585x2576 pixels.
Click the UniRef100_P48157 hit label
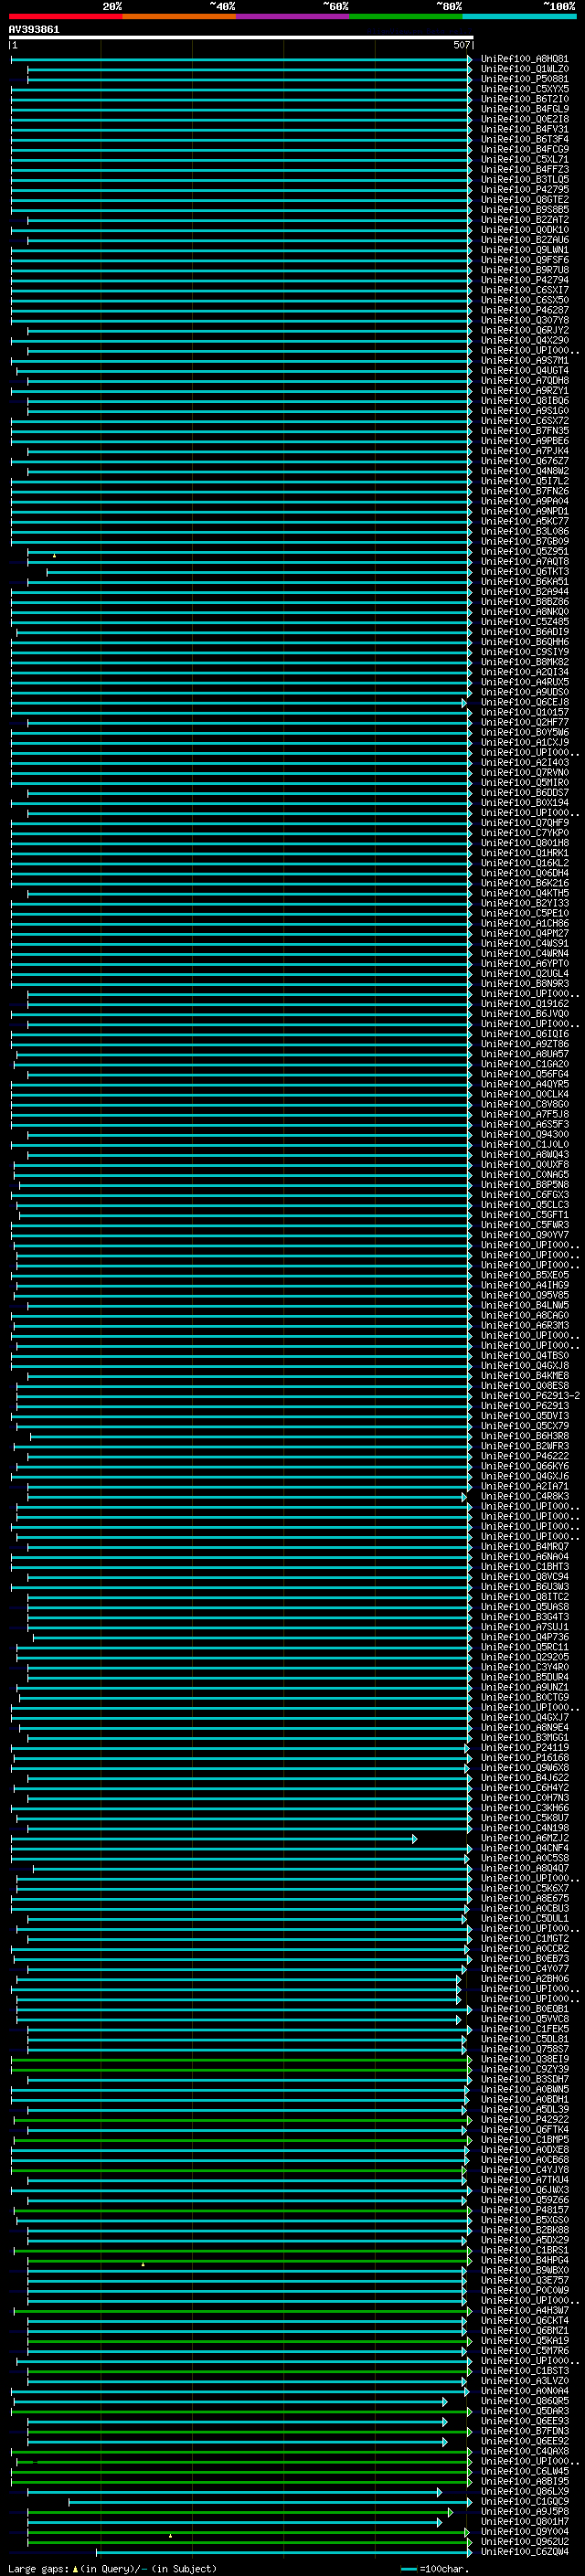click(x=525, y=2210)
